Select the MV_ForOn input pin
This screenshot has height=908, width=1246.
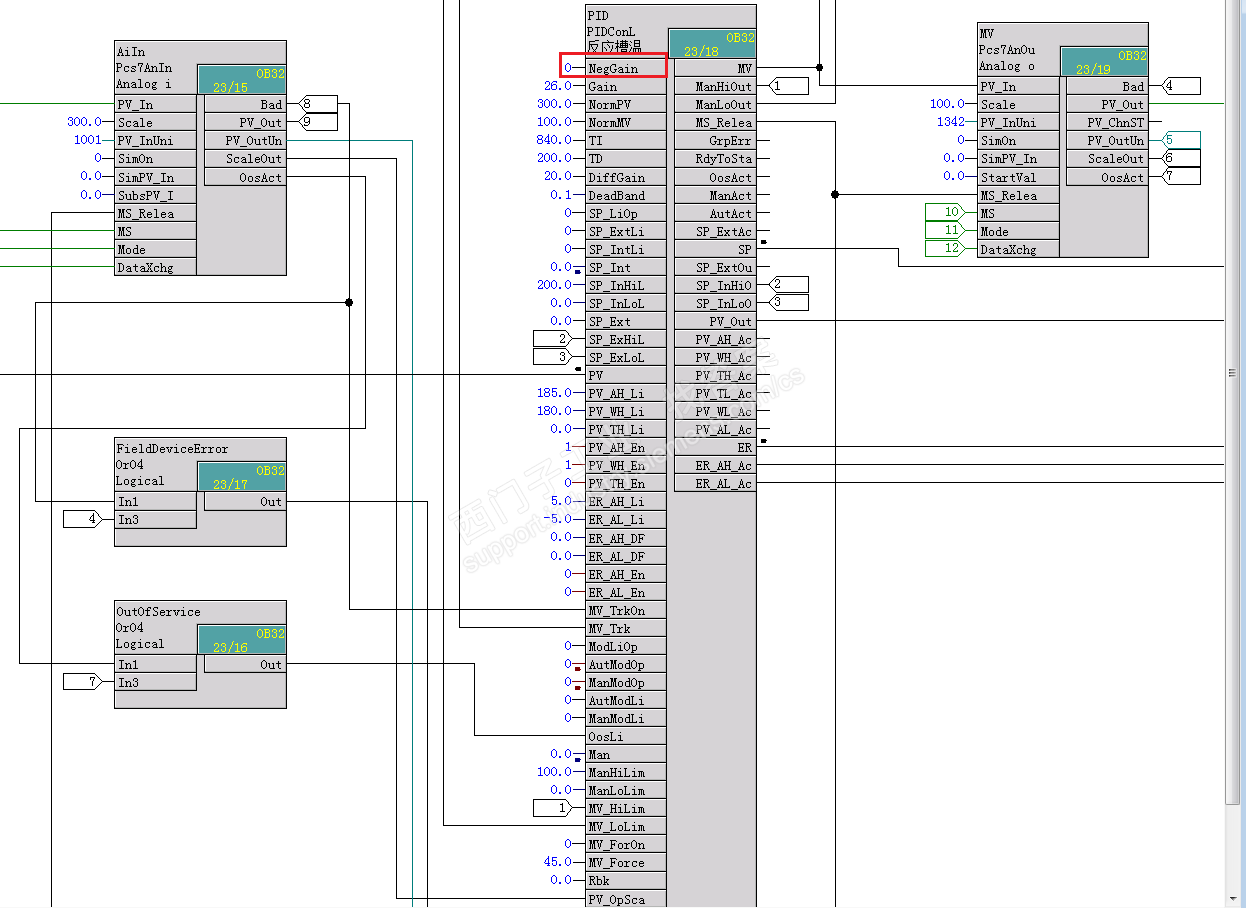(625, 844)
